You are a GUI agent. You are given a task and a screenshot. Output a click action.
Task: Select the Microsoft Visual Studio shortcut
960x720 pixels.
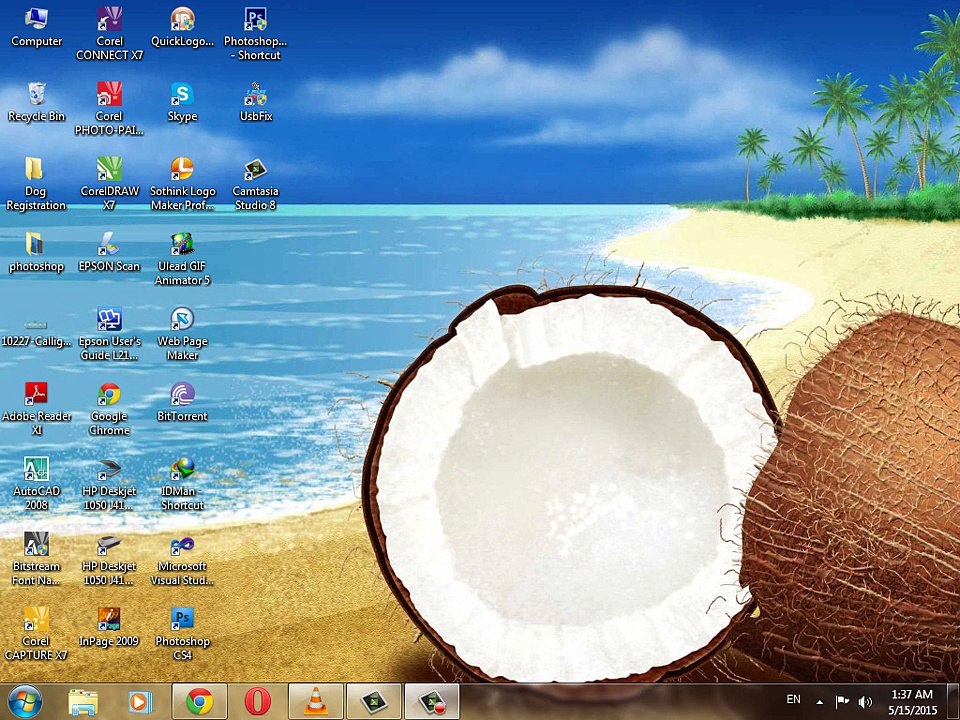182,546
